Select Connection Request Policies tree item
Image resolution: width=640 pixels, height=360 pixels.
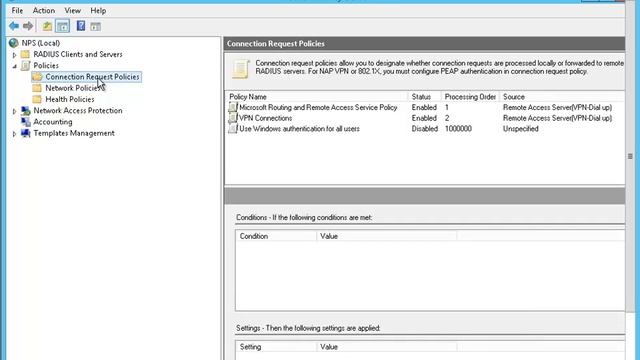pos(92,77)
